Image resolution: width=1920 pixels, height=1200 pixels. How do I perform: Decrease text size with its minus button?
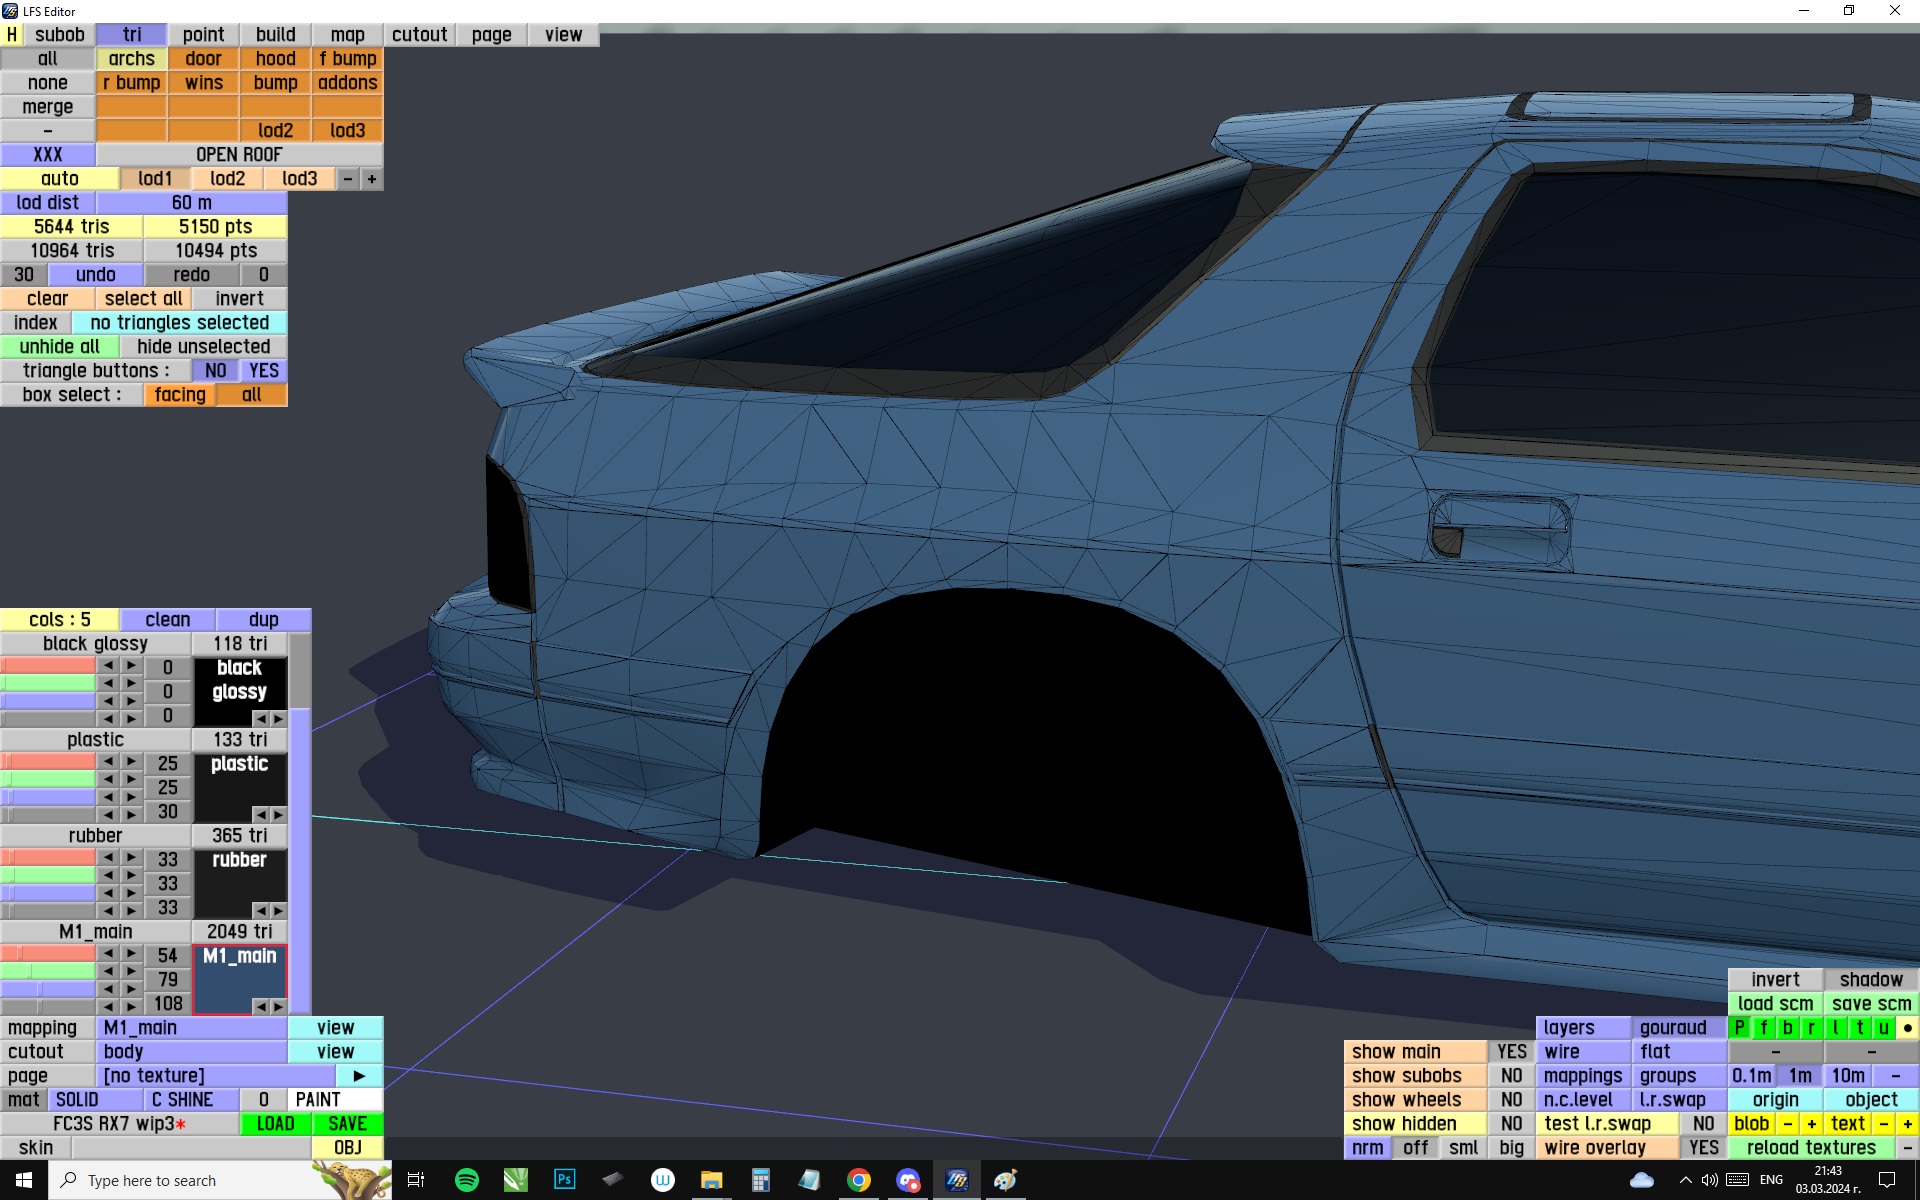coord(1883,1123)
